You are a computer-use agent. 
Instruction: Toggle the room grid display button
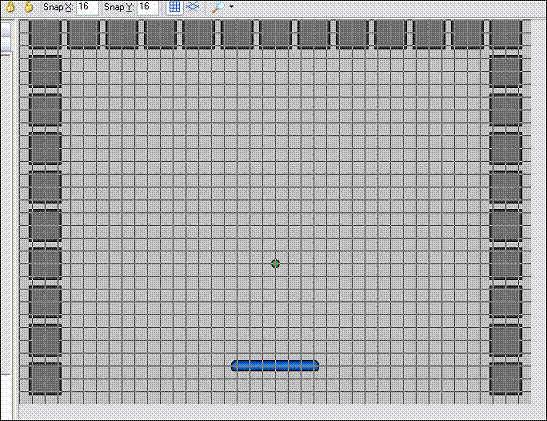[x=174, y=7]
